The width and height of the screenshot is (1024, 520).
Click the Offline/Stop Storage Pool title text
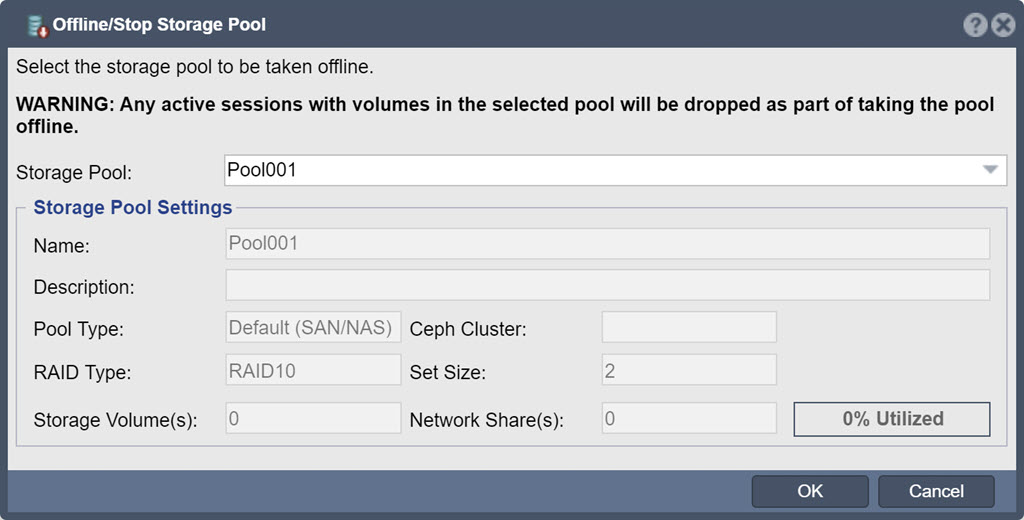pyautogui.click(x=159, y=25)
